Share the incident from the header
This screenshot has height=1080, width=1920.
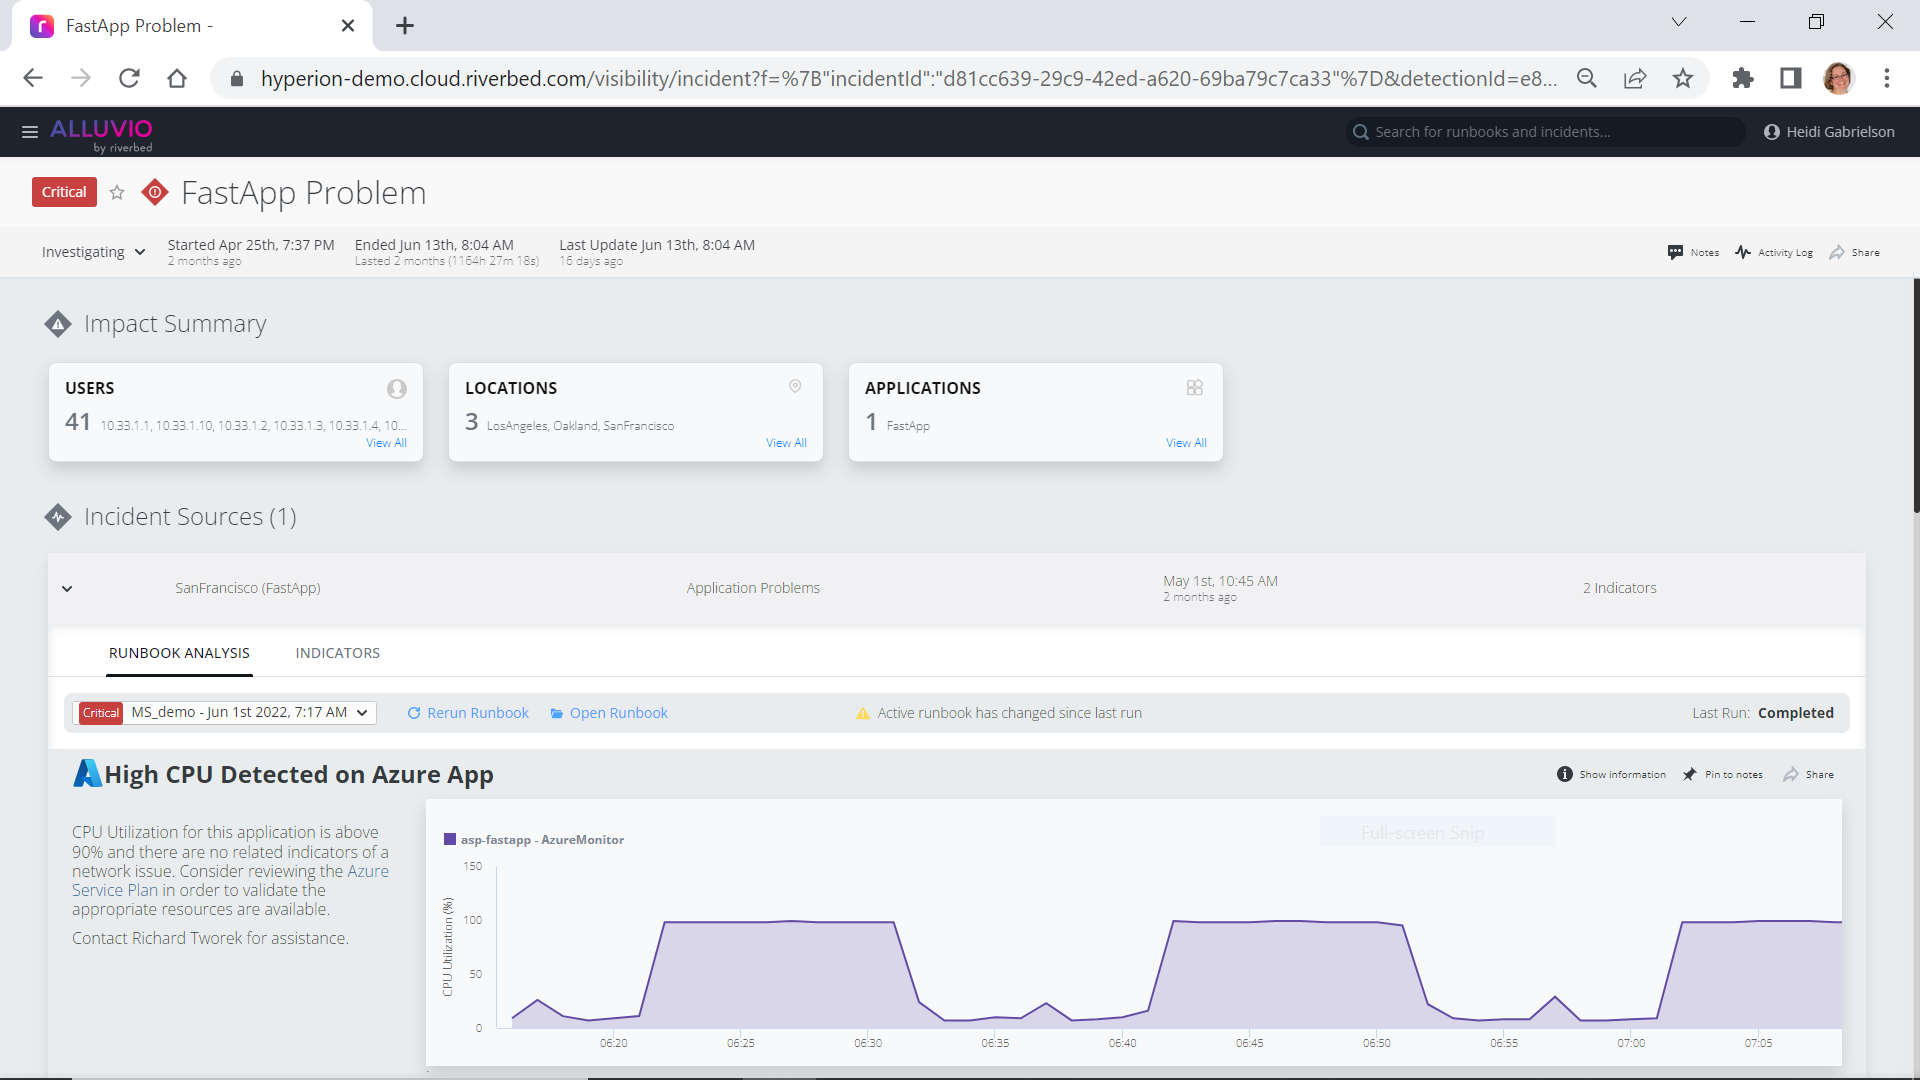(x=1854, y=253)
